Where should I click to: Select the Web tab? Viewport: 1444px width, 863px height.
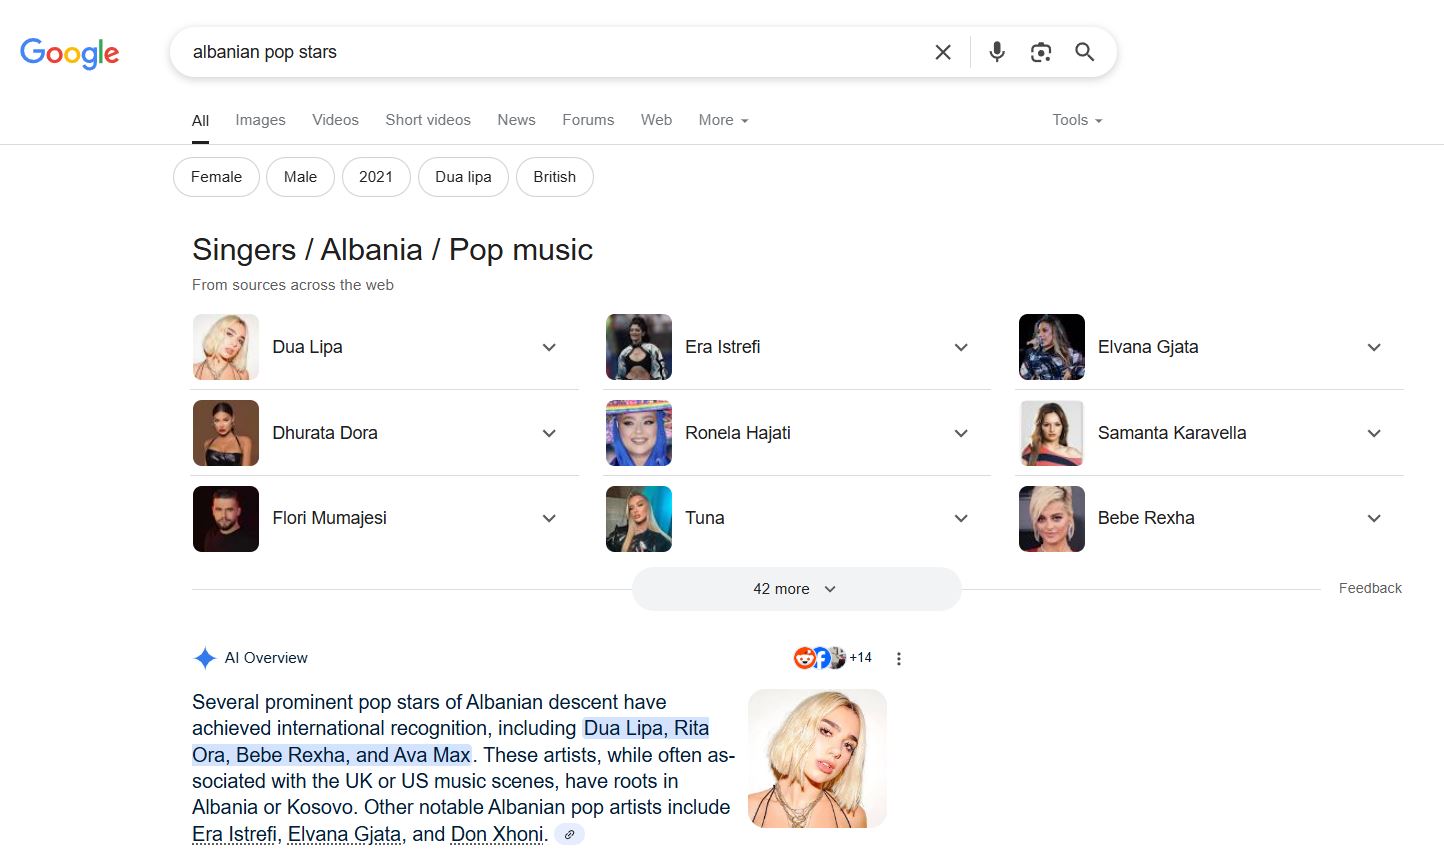656,120
